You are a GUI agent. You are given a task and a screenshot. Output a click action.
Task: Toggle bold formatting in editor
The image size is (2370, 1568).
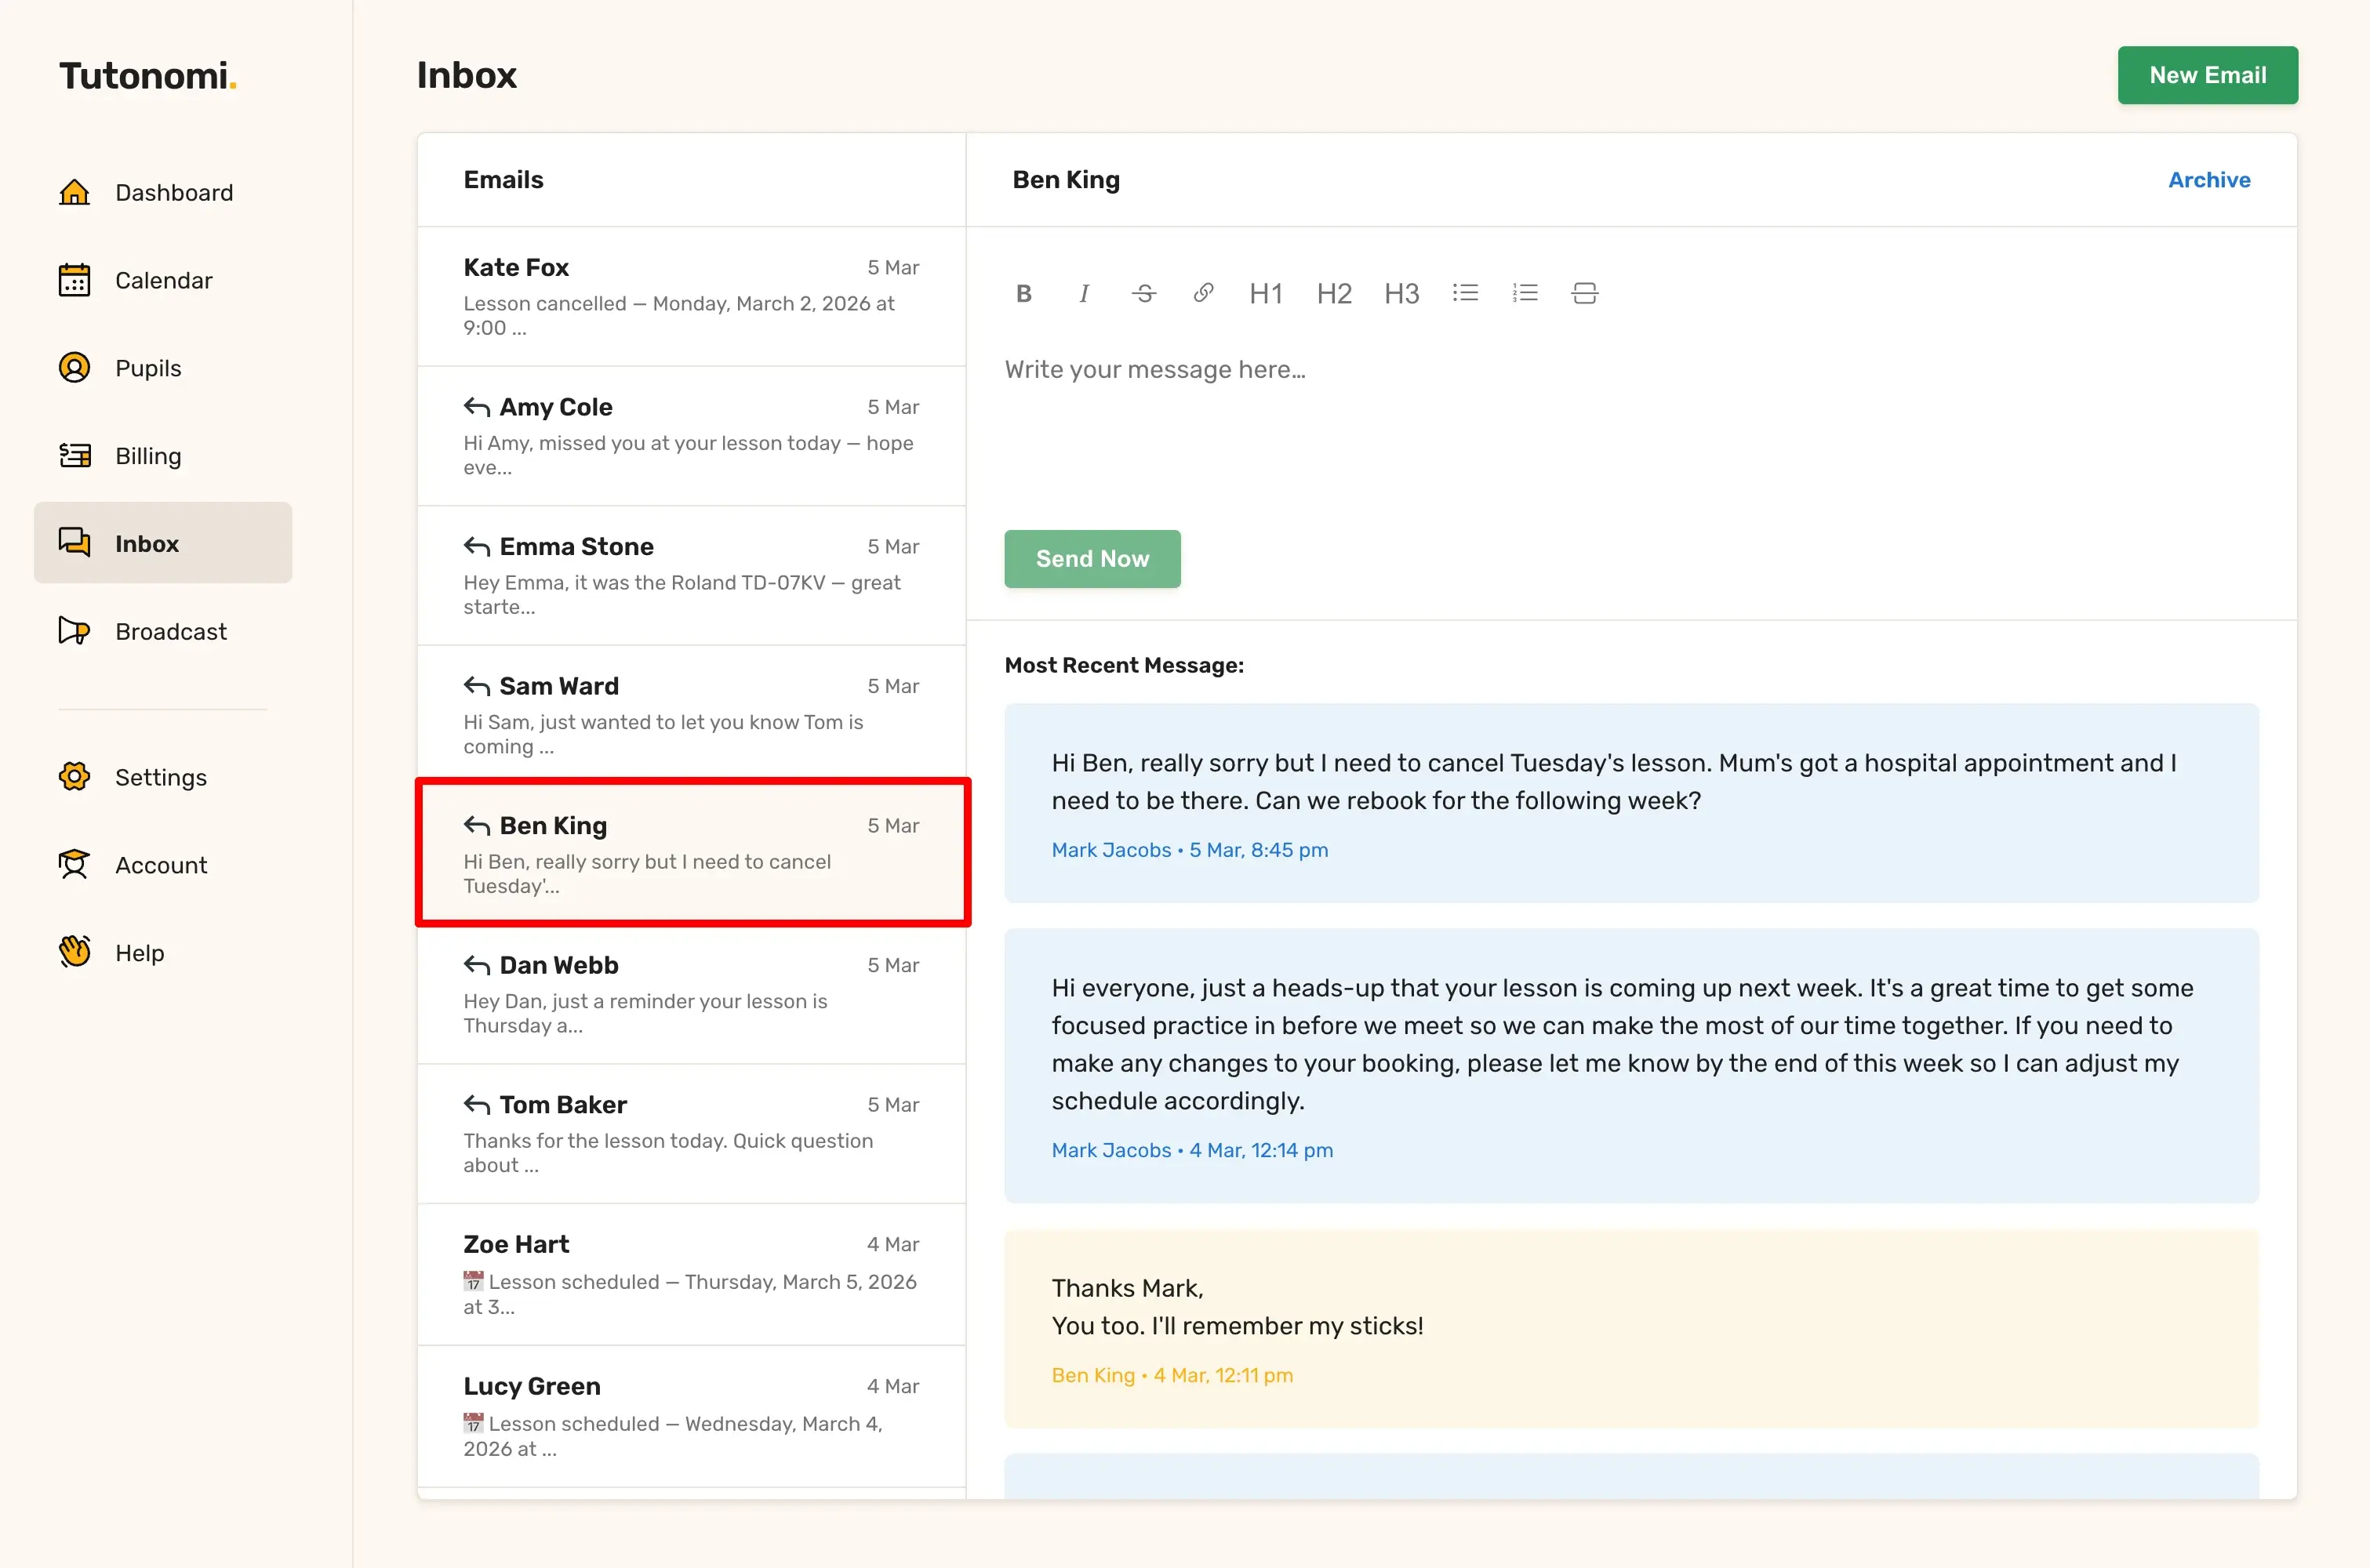[x=1023, y=293]
